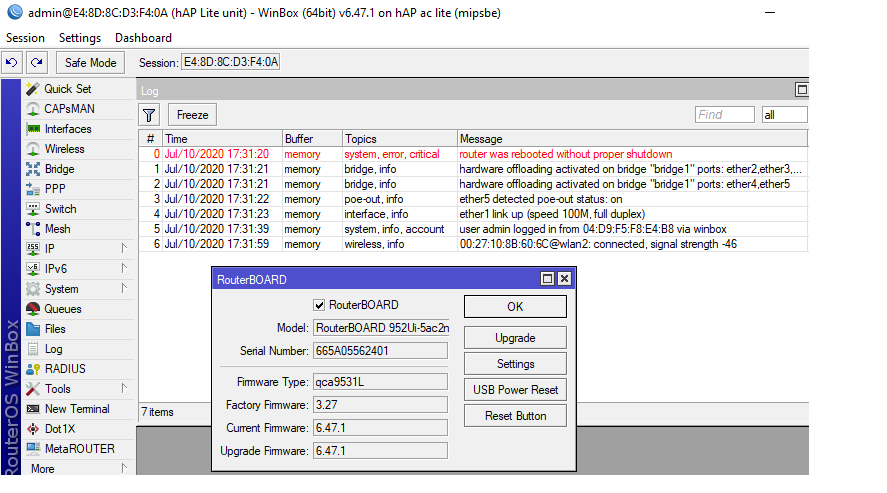Image resolution: width=887 pixels, height=493 pixels.
Task: Open the MetaROUTER section
Action: pos(79,449)
